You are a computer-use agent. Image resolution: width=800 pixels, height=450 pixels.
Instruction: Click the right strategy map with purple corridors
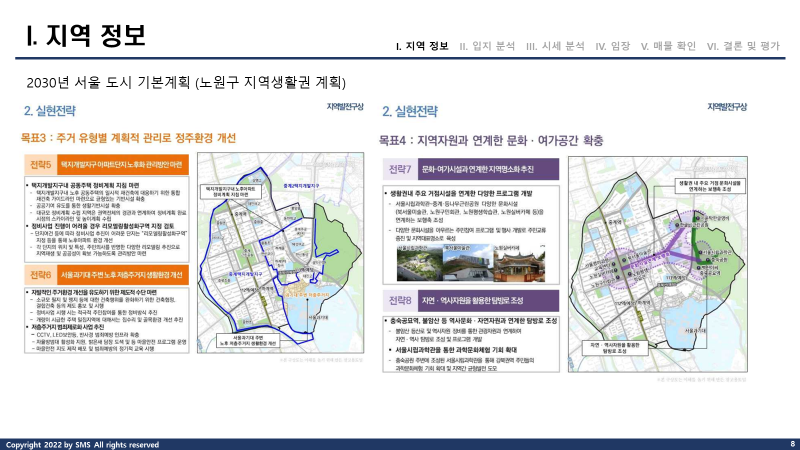pos(658,264)
